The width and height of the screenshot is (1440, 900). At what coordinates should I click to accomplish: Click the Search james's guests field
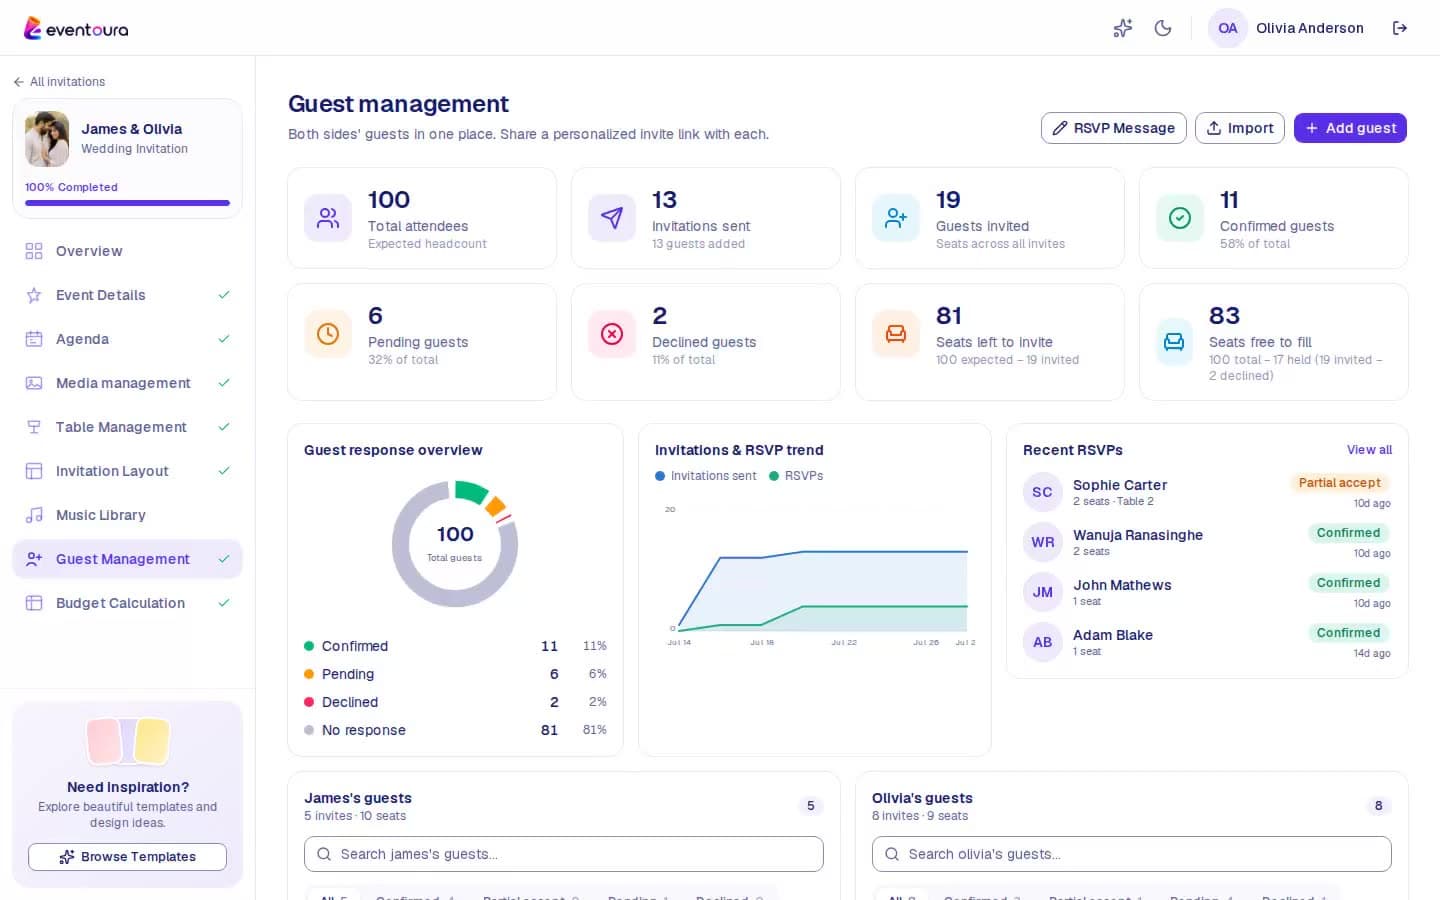click(x=564, y=854)
